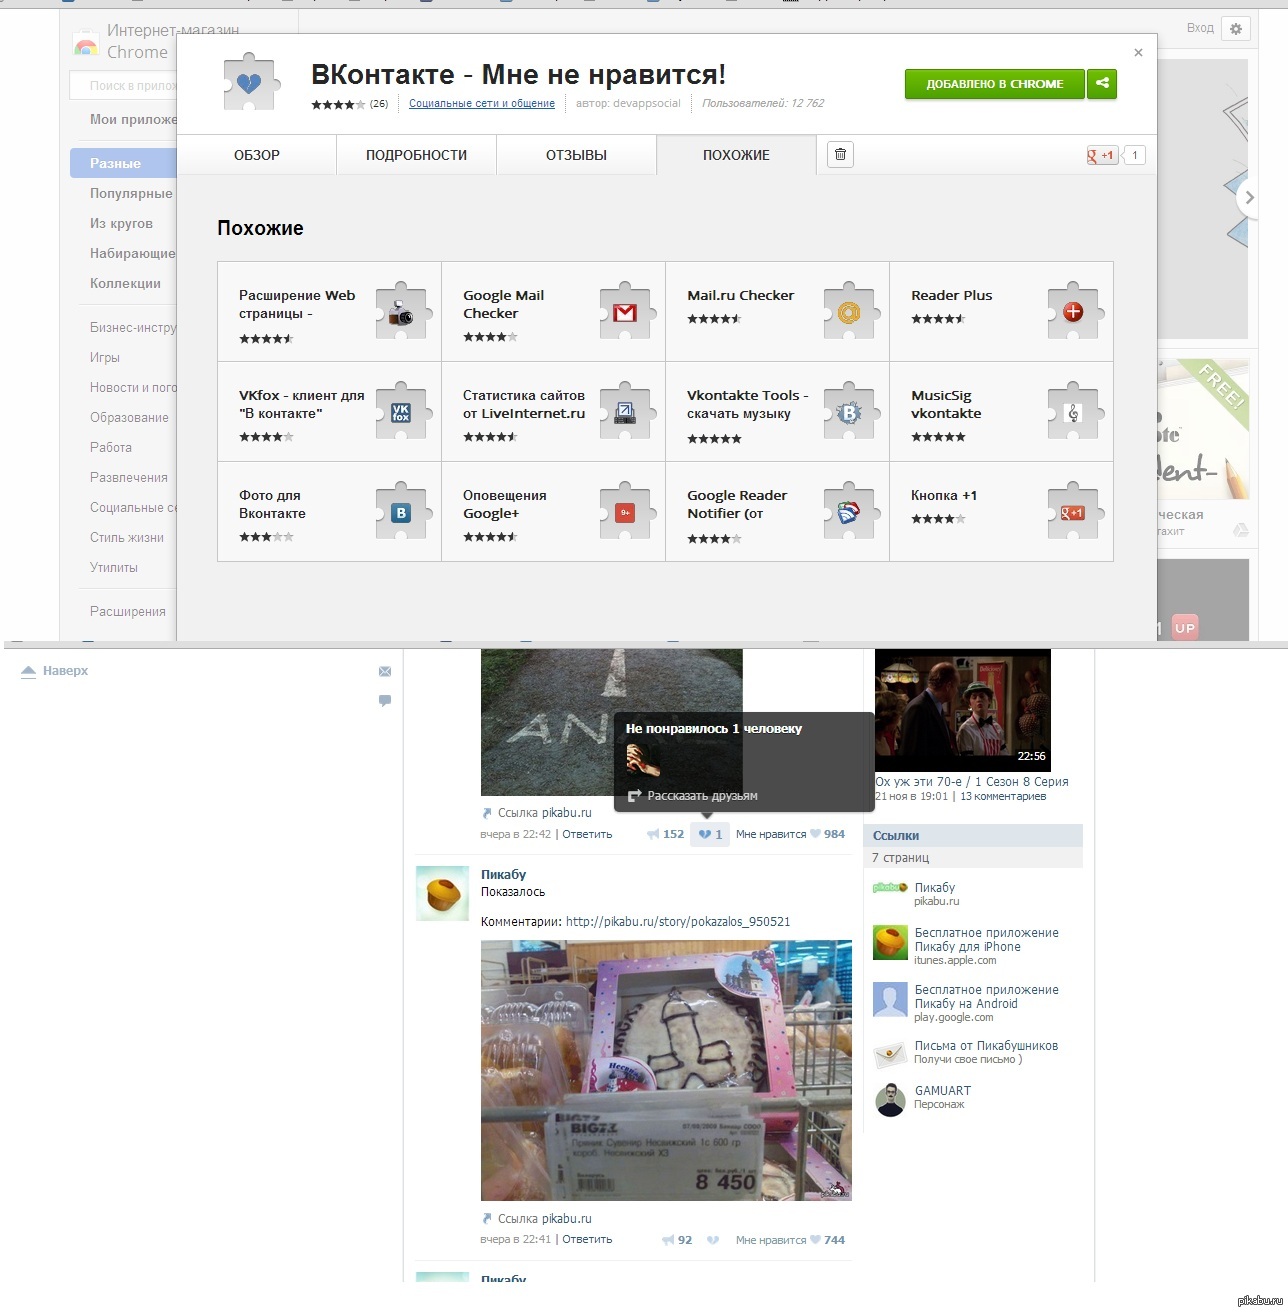The image size is (1288, 1312).
Task: Open the 'Утилиты' store category
Action: point(114,567)
